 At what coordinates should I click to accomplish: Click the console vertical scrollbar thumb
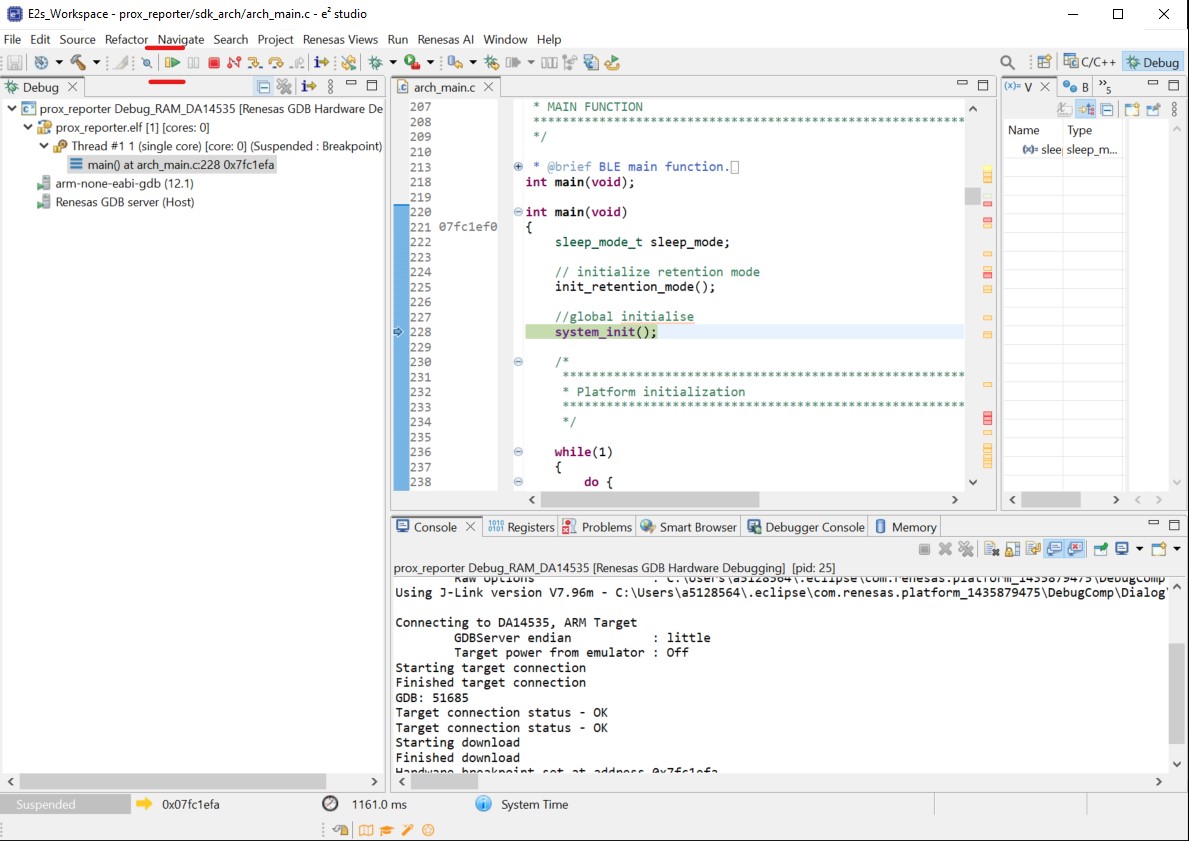1176,694
